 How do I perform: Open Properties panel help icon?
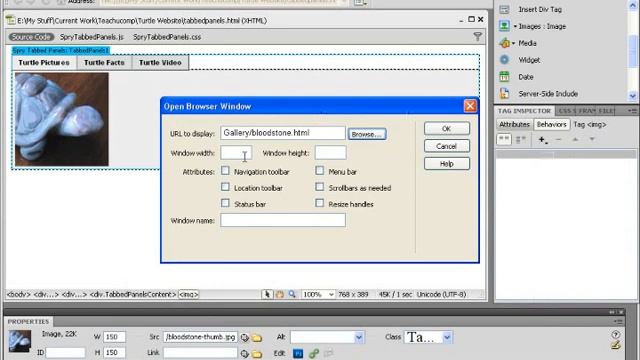point(616,334)
